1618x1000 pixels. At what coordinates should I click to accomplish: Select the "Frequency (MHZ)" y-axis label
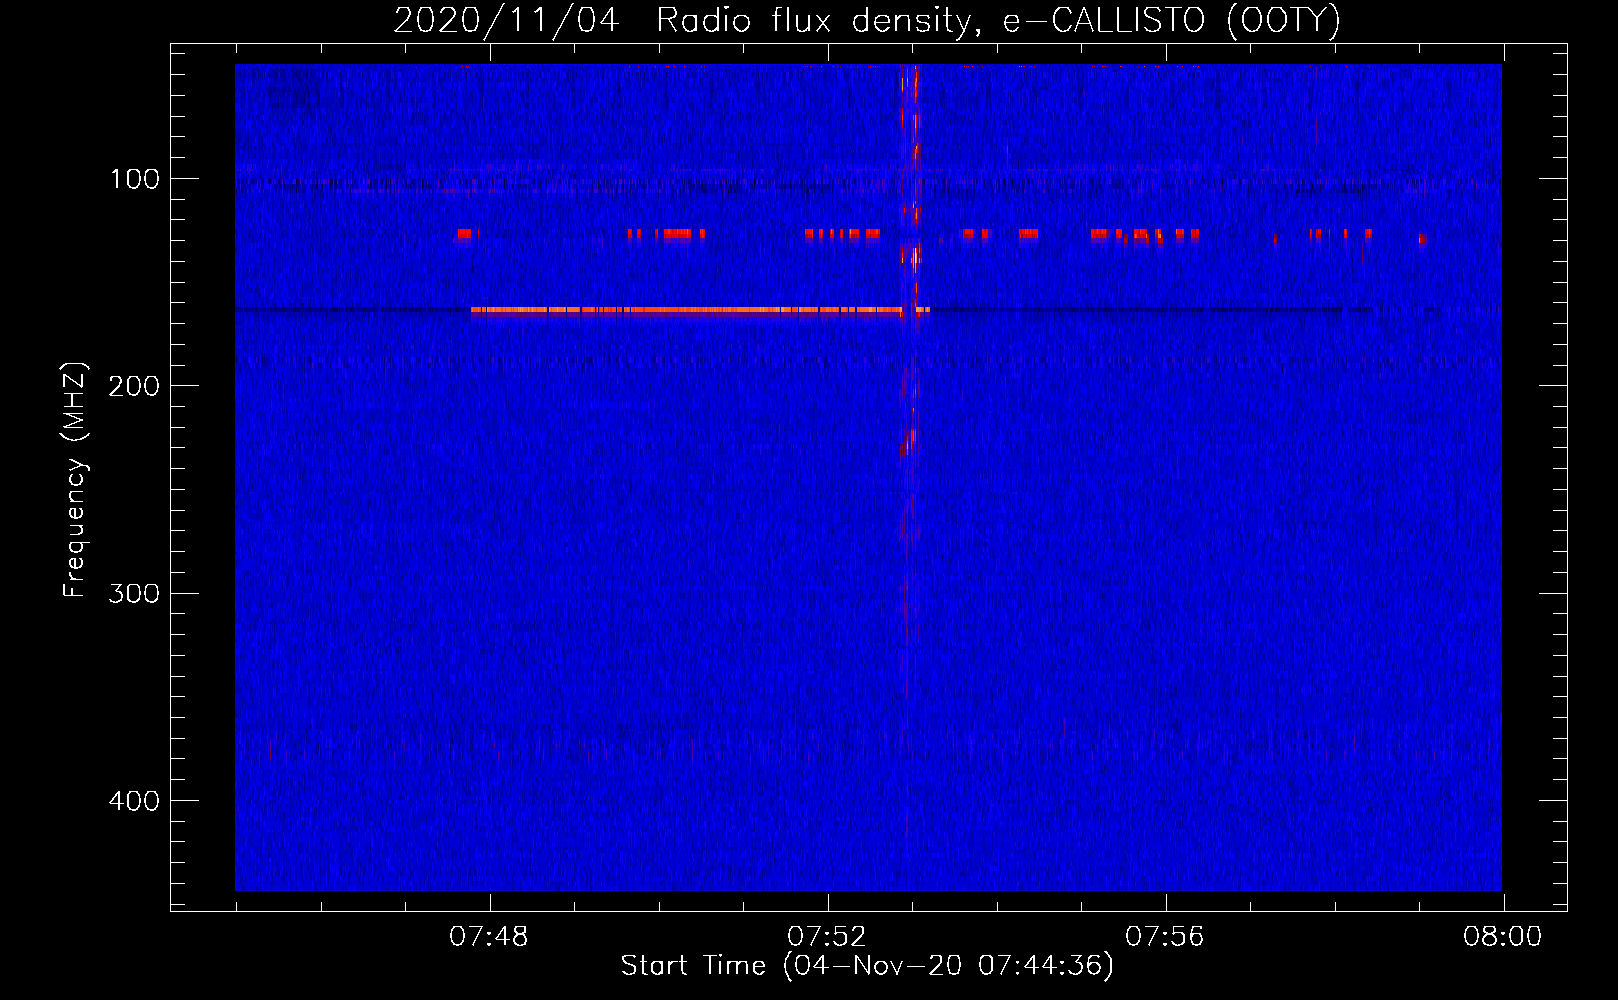tap(75, 479)
